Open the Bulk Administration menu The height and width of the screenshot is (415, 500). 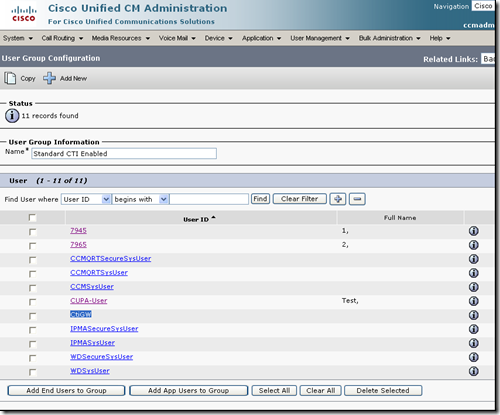click(x=389, y=38)
